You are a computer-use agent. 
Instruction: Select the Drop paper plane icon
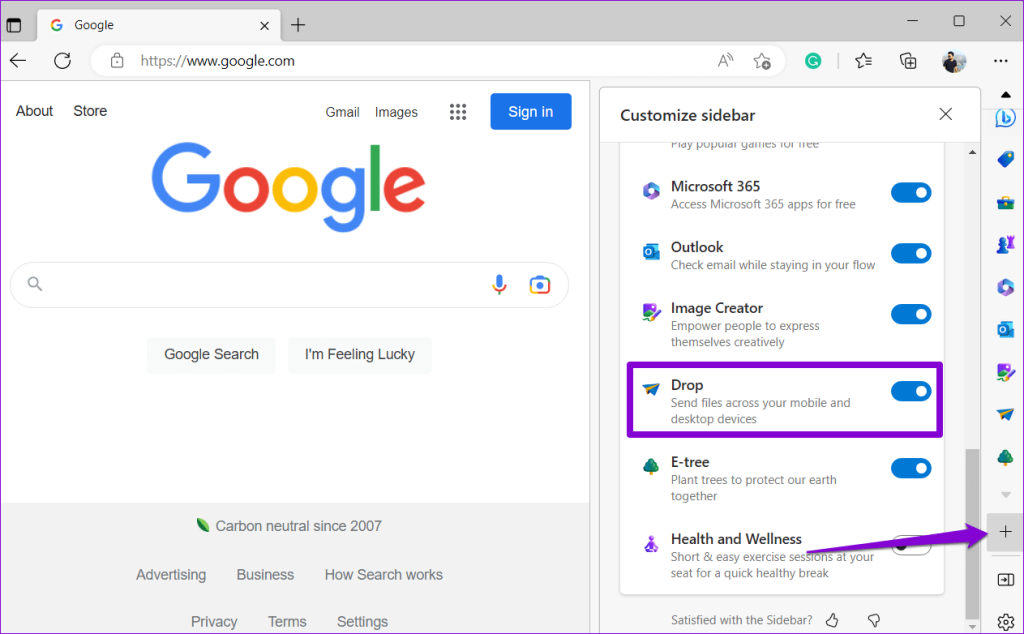pyautogui.click(x=1005, y=414)
